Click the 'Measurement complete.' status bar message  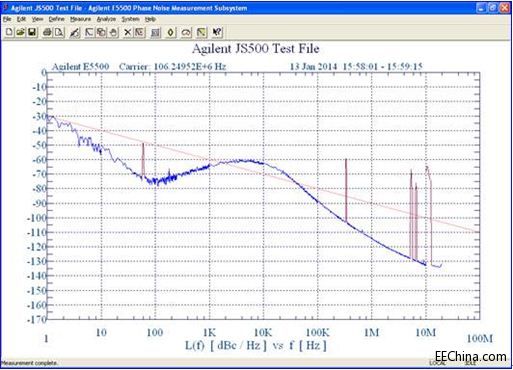(29, 363)
